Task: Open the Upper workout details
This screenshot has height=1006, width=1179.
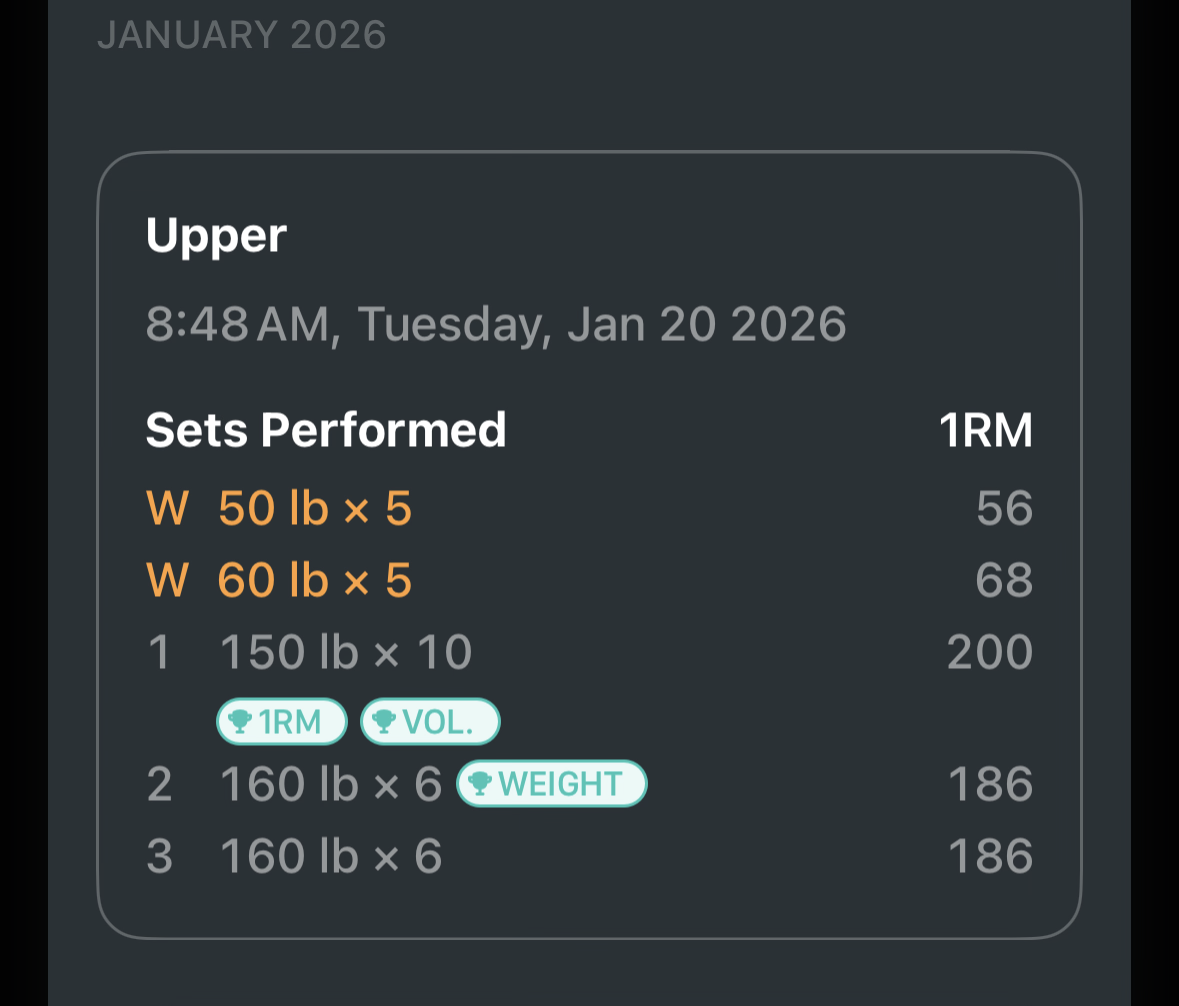Action: coord(216,235)
